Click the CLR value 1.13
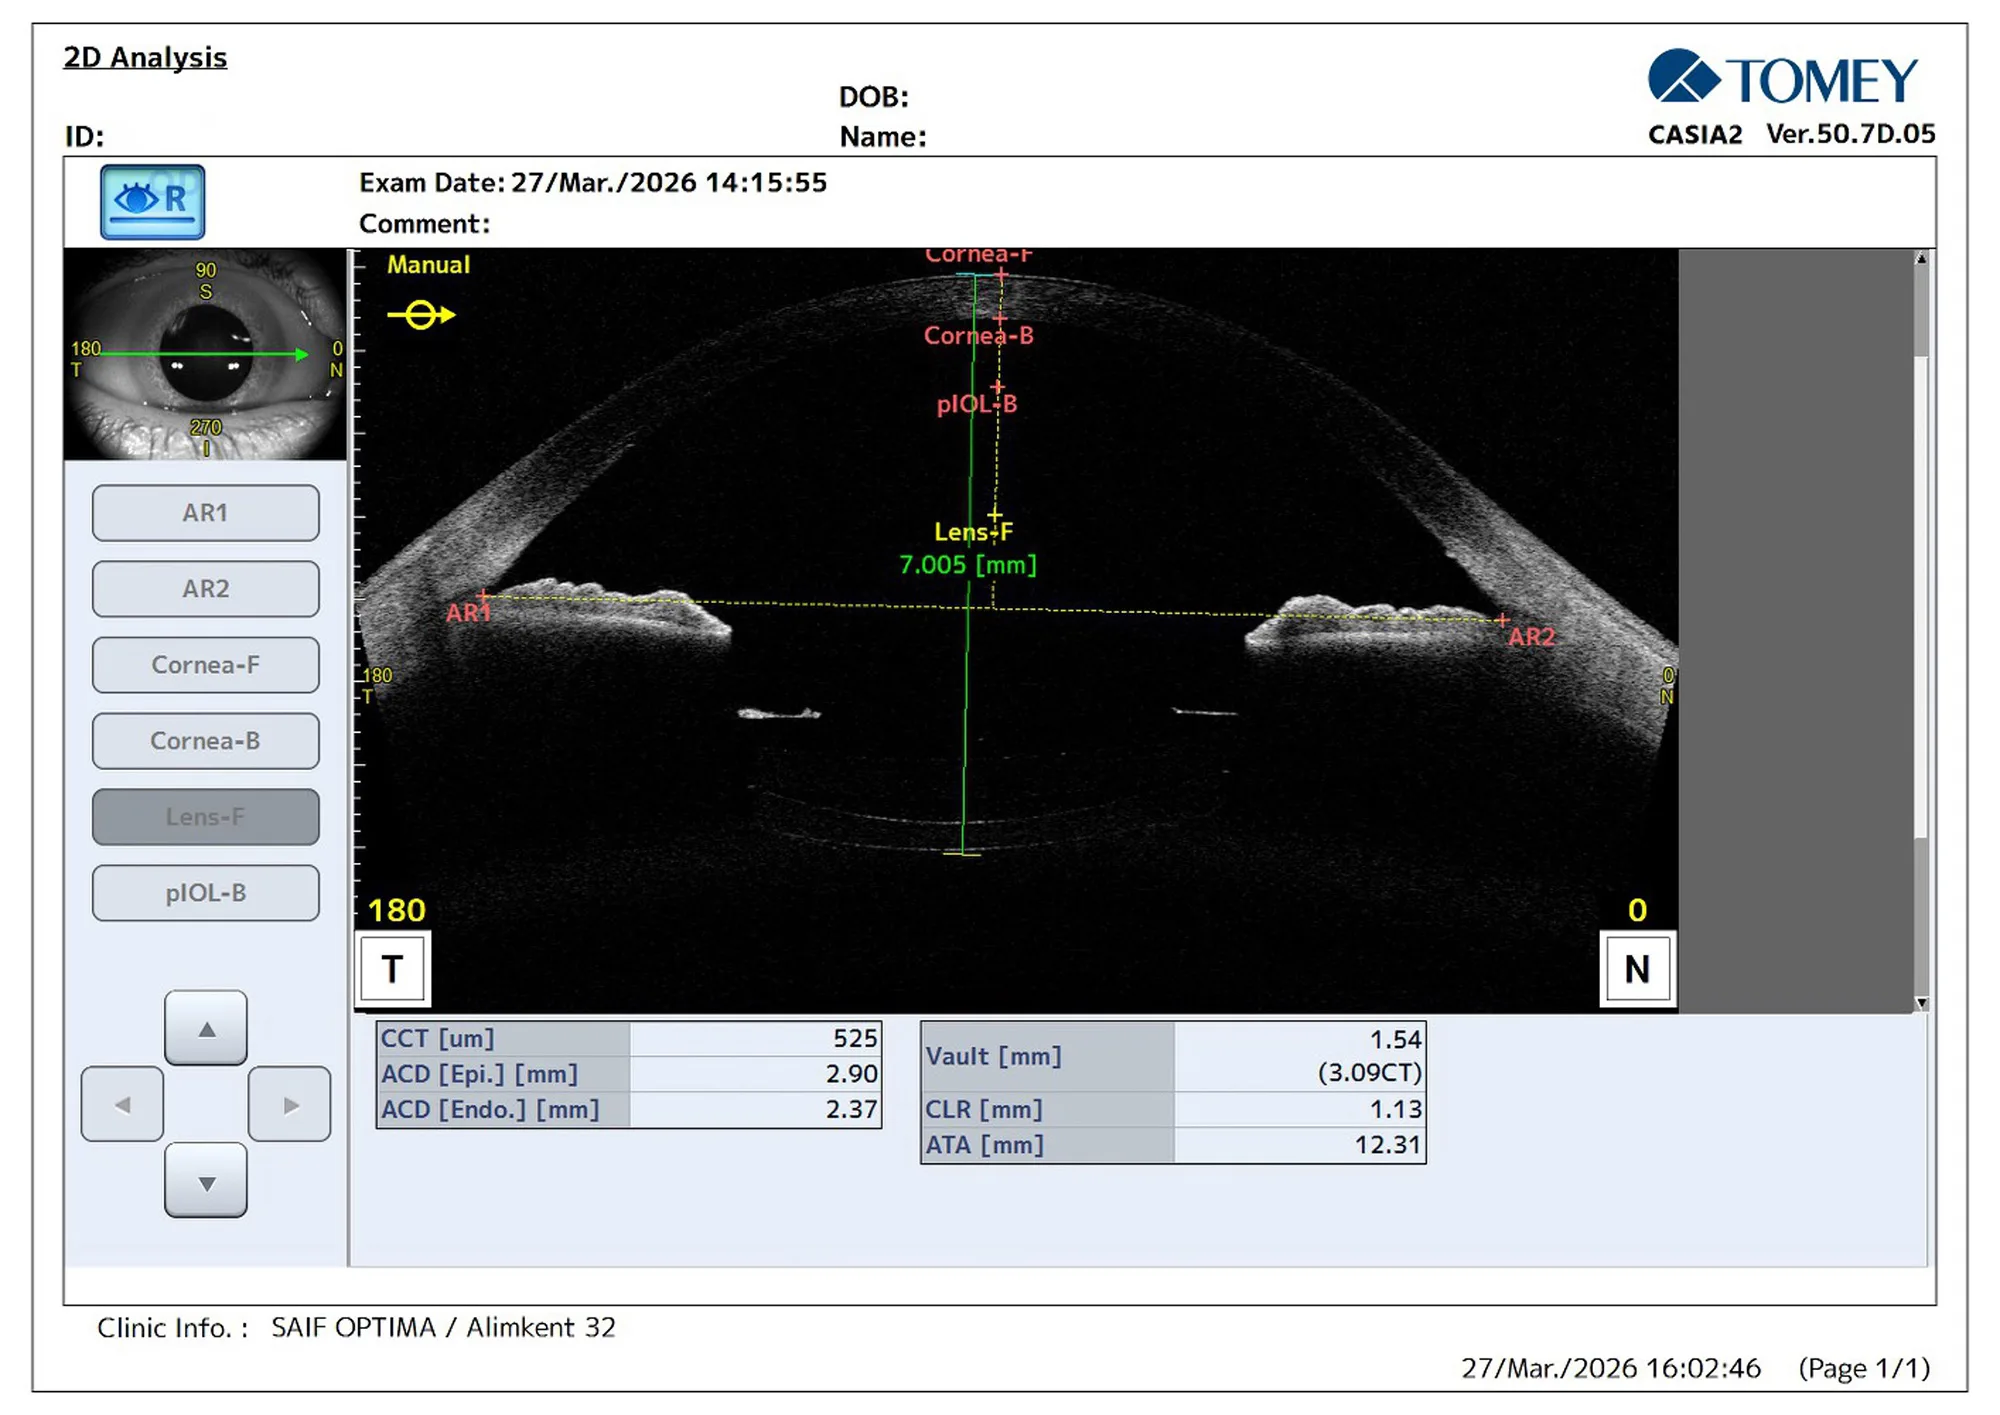Image resolution: width=2000 pixels, height=1415 pixels. [x=1395, y=1109]
